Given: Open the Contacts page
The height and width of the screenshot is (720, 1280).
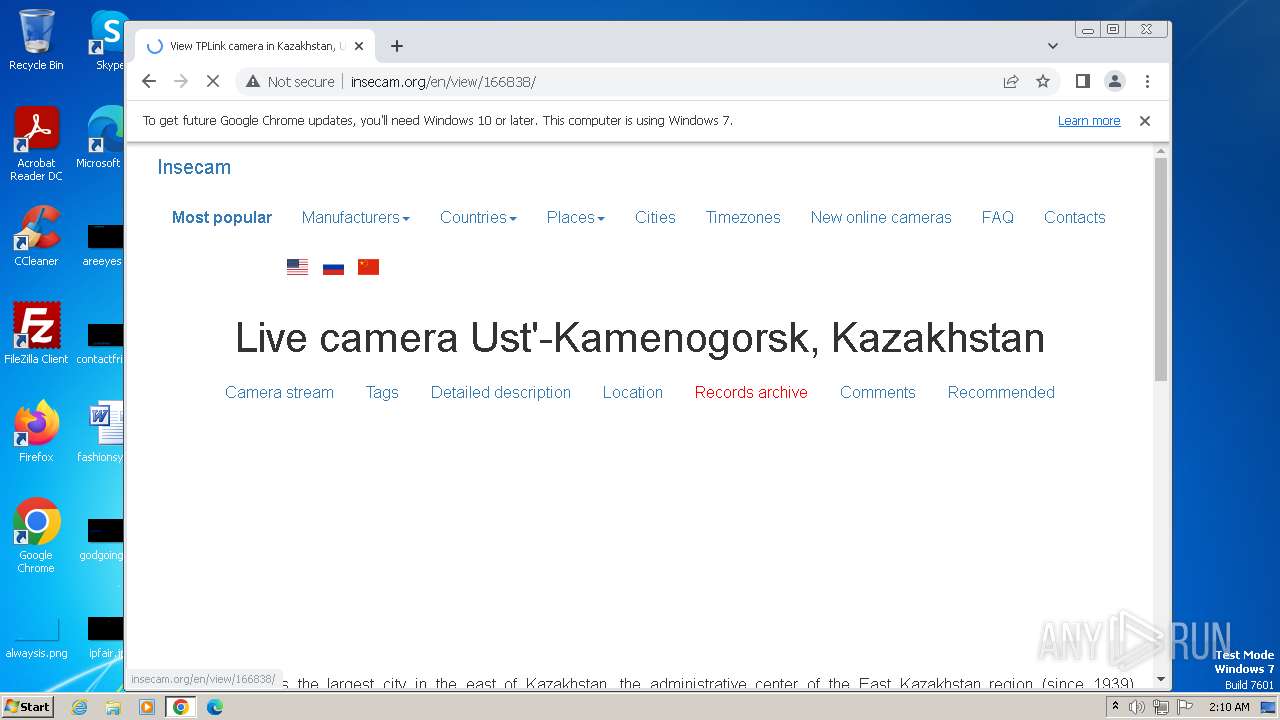Looking at the screenshot, I should click(x=1075, y=217).
